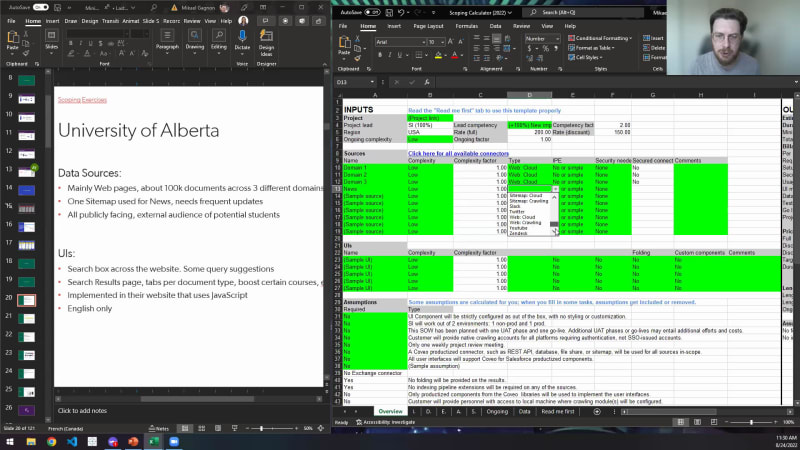Click the Drawing group icon in PowerPoint

tap(194, 36)
